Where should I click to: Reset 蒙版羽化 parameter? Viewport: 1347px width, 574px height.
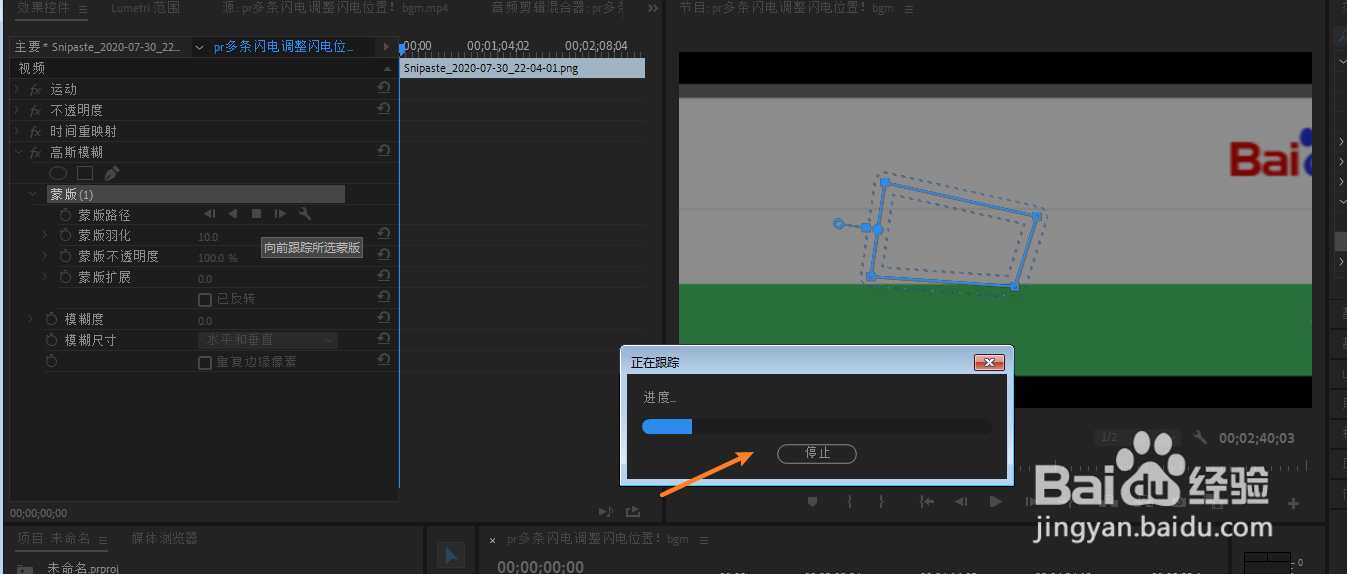[x=383, y=234]
